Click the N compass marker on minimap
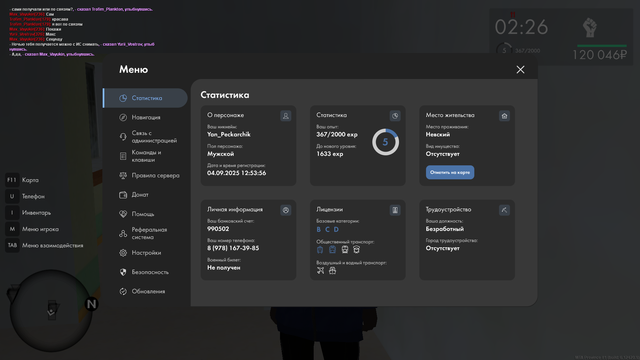640x360 pixels. coord(91,304)
